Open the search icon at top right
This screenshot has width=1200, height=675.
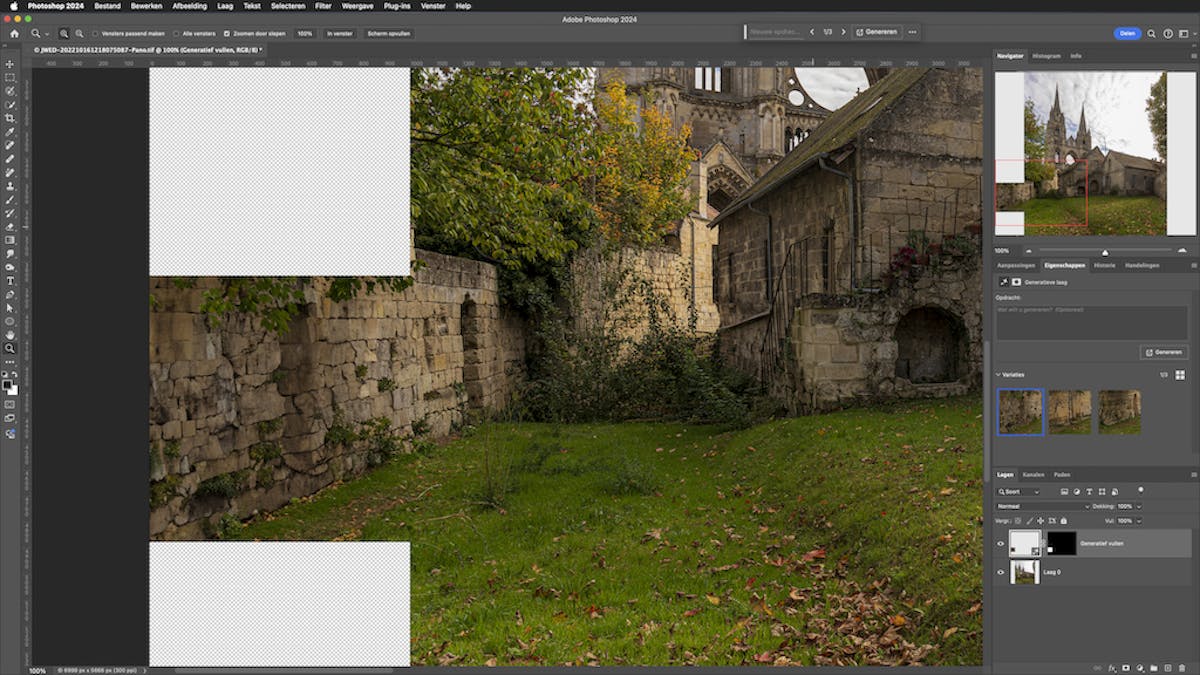click(1151, 33)
